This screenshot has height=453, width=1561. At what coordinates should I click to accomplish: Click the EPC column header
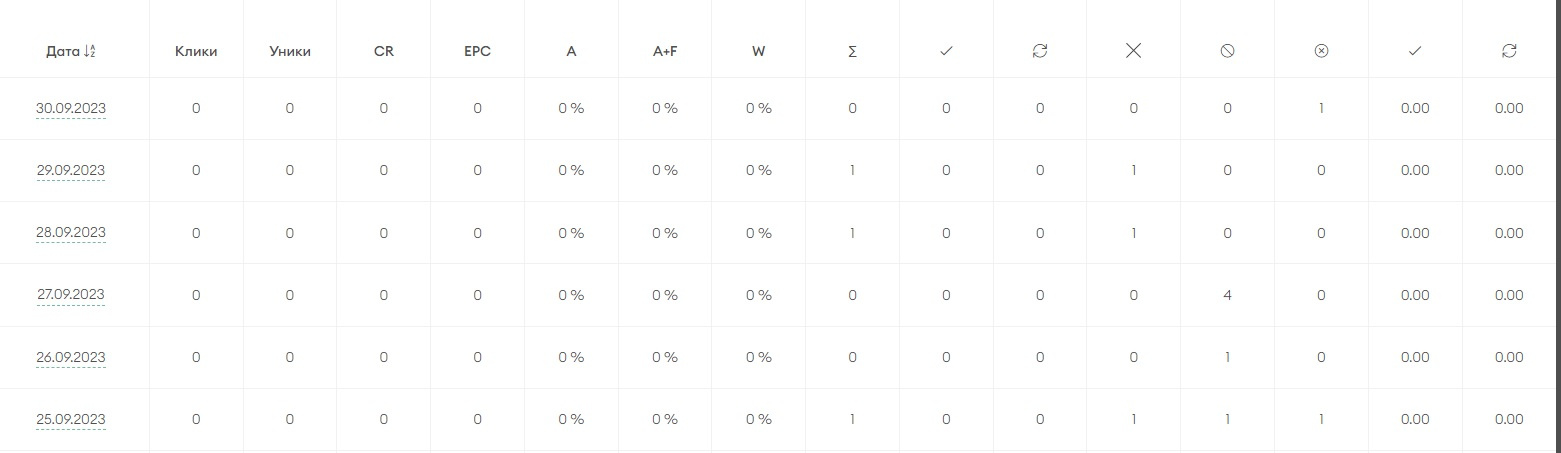click(478, 51)
